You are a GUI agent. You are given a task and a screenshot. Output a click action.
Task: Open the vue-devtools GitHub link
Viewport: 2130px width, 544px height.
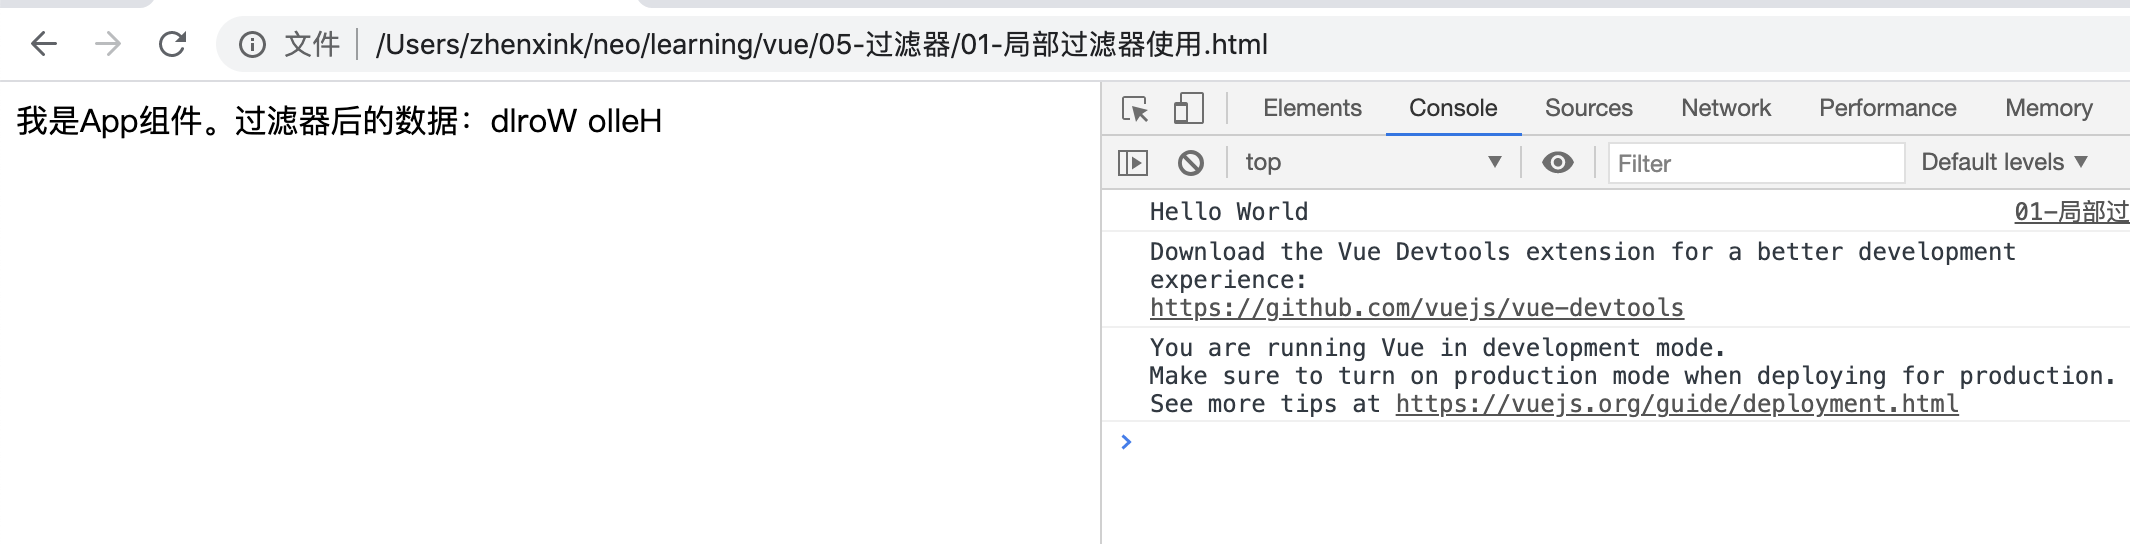(1416, 308)
